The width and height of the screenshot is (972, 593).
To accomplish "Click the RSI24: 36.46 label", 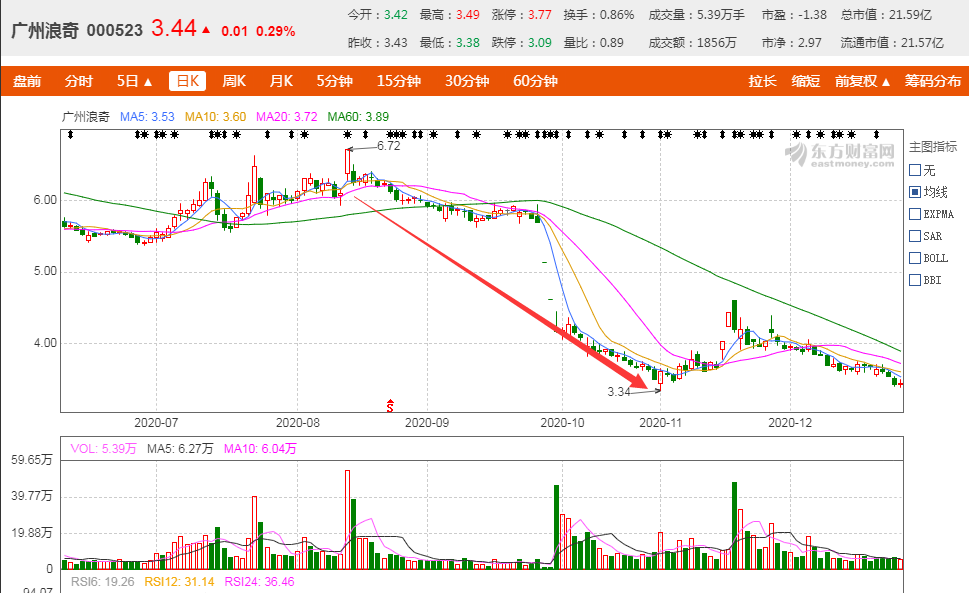I will coord(259,582).
